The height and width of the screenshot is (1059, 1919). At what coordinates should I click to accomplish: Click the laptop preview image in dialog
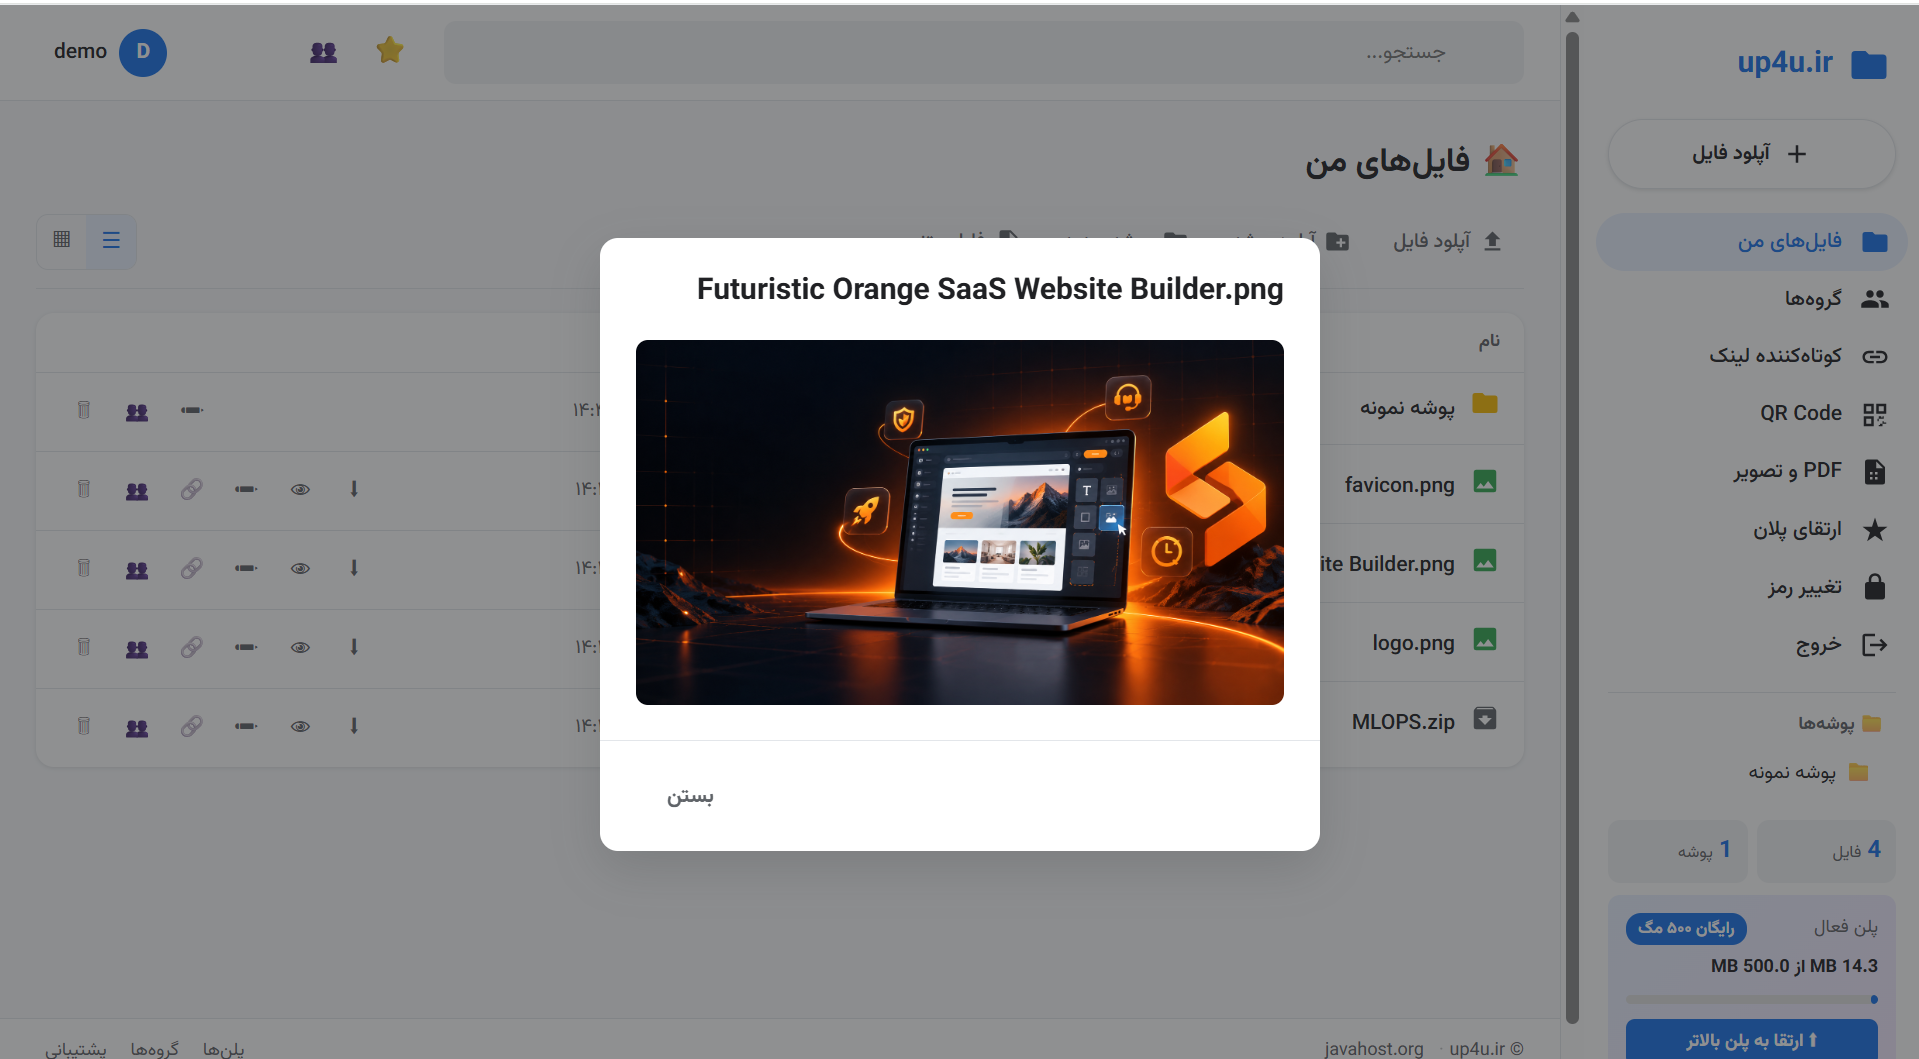pos(960,522)
